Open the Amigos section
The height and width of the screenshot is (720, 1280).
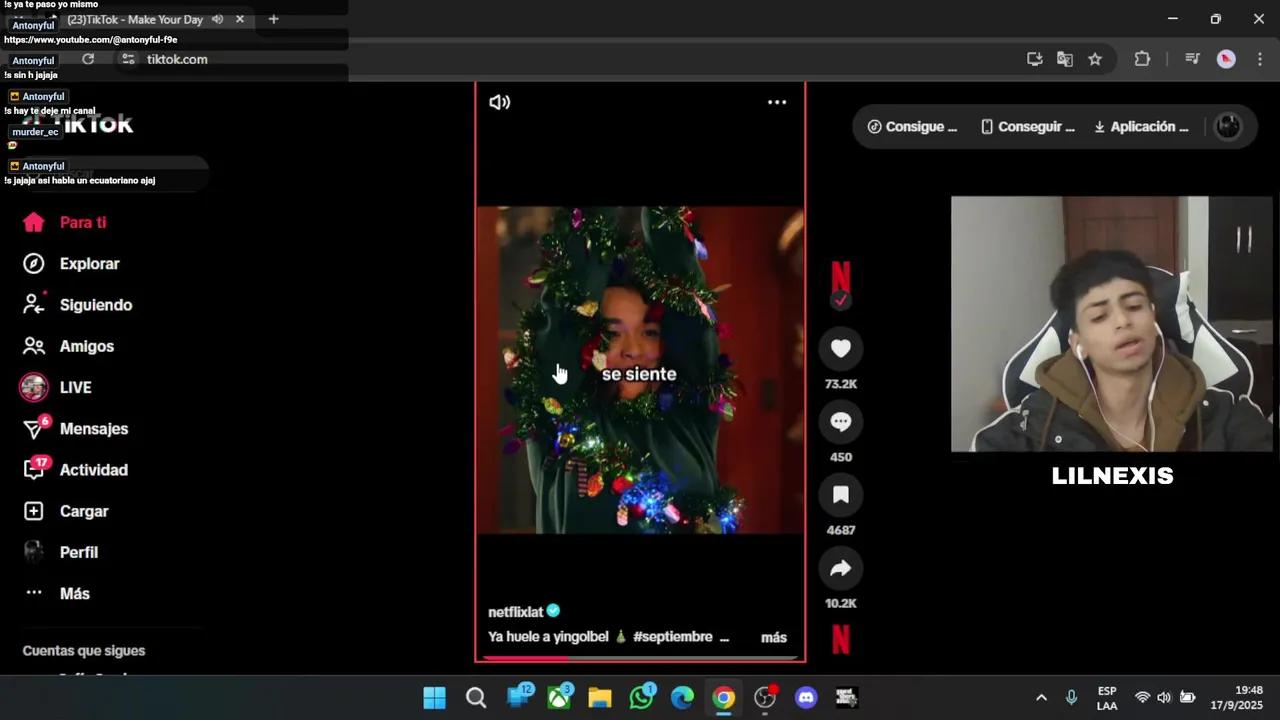pos(68,346)
